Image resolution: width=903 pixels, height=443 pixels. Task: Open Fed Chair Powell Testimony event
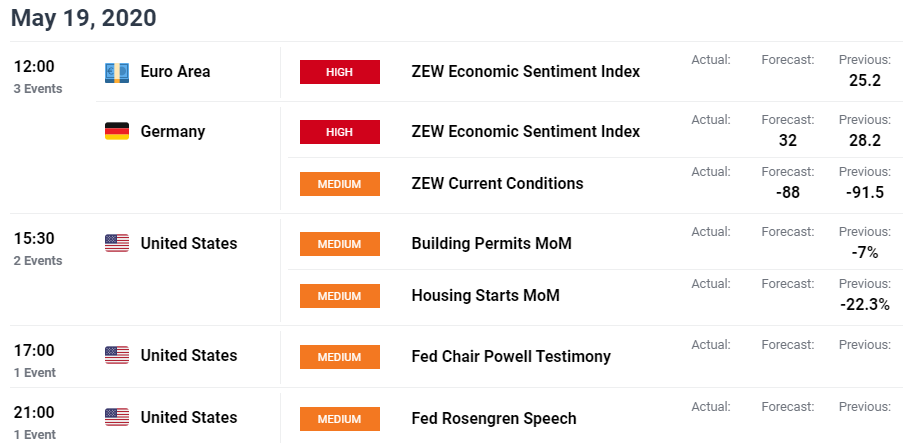[511, 357]
